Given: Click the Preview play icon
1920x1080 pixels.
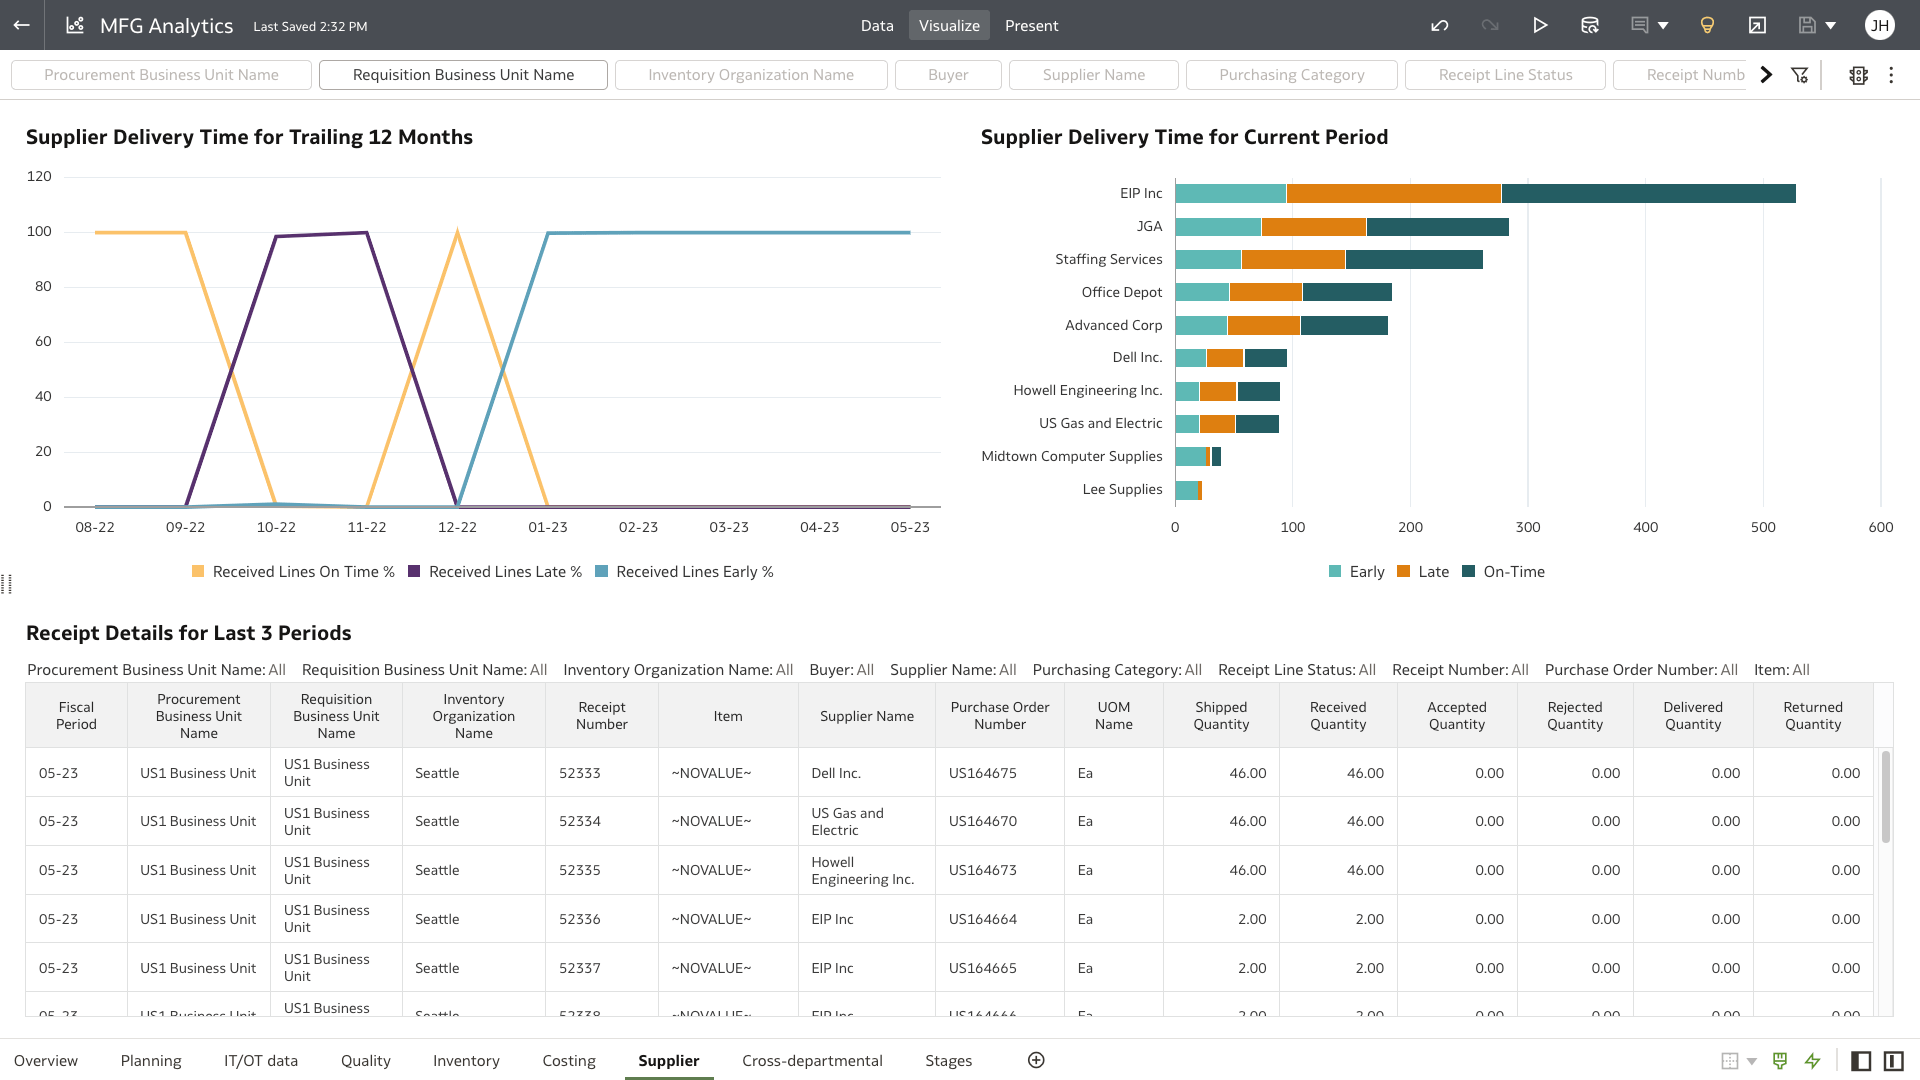Looking at the screenshot, I should coord(1540,25).
